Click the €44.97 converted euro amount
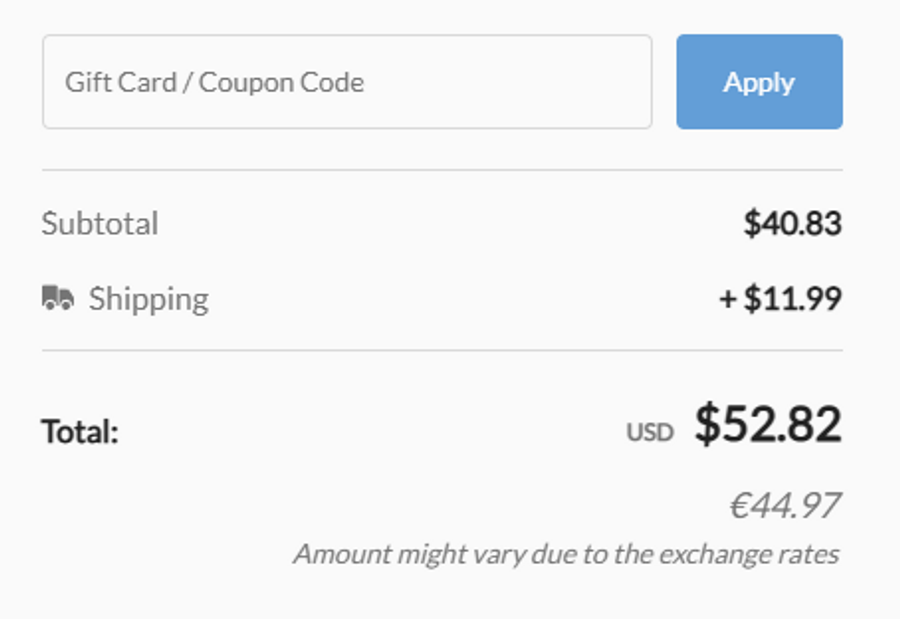The image size is (900, 619). (785, 506)
